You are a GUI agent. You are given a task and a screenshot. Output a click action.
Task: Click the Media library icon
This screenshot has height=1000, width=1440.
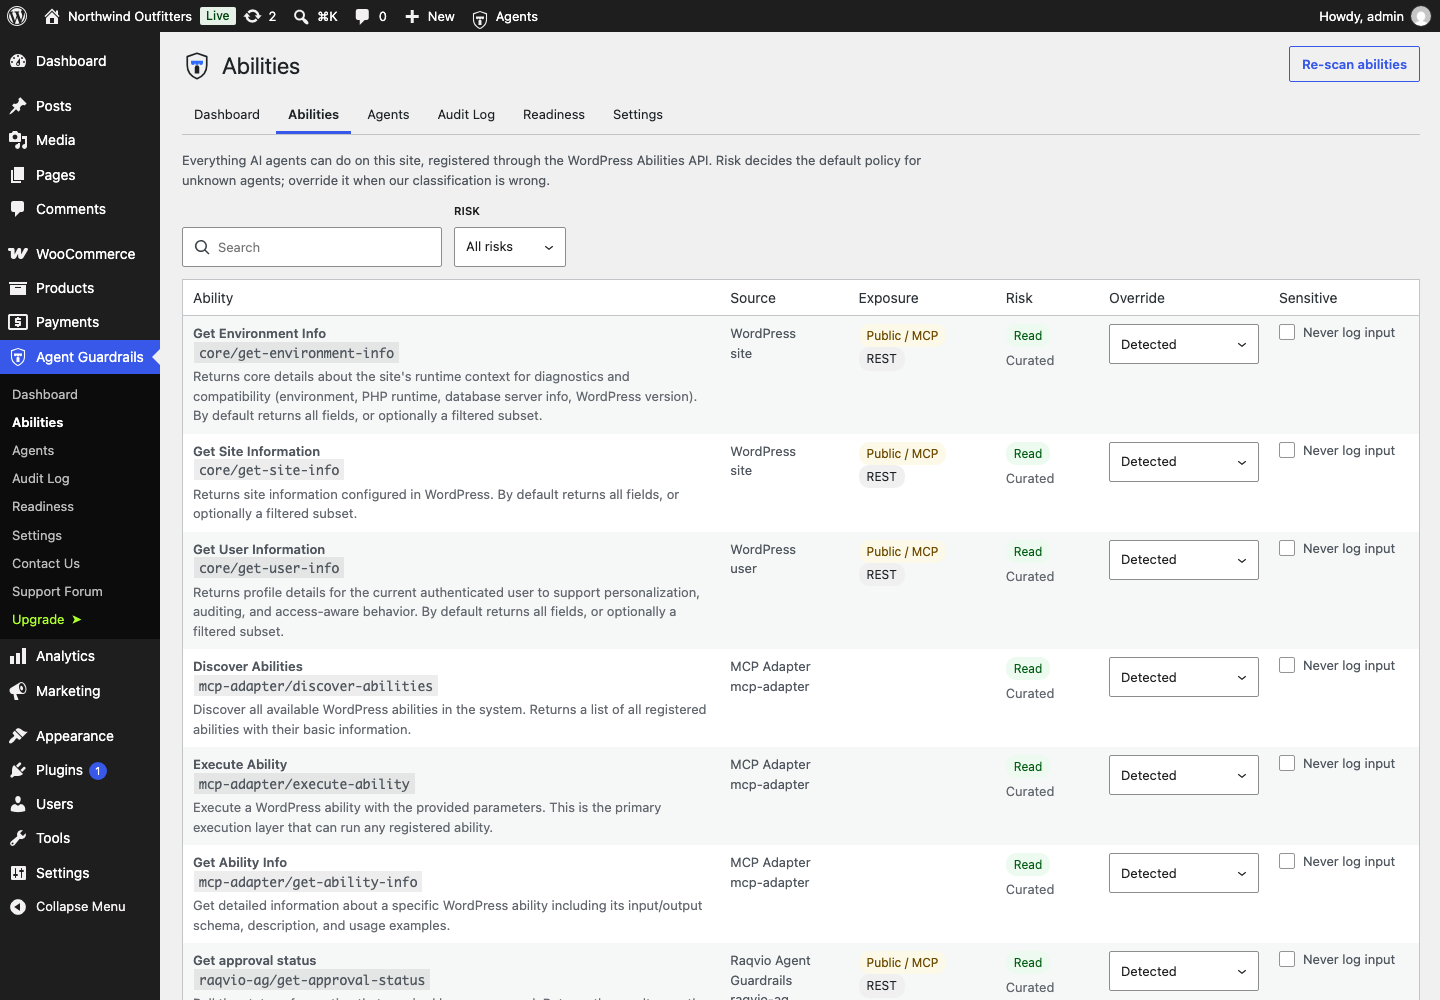pos(18,140)
